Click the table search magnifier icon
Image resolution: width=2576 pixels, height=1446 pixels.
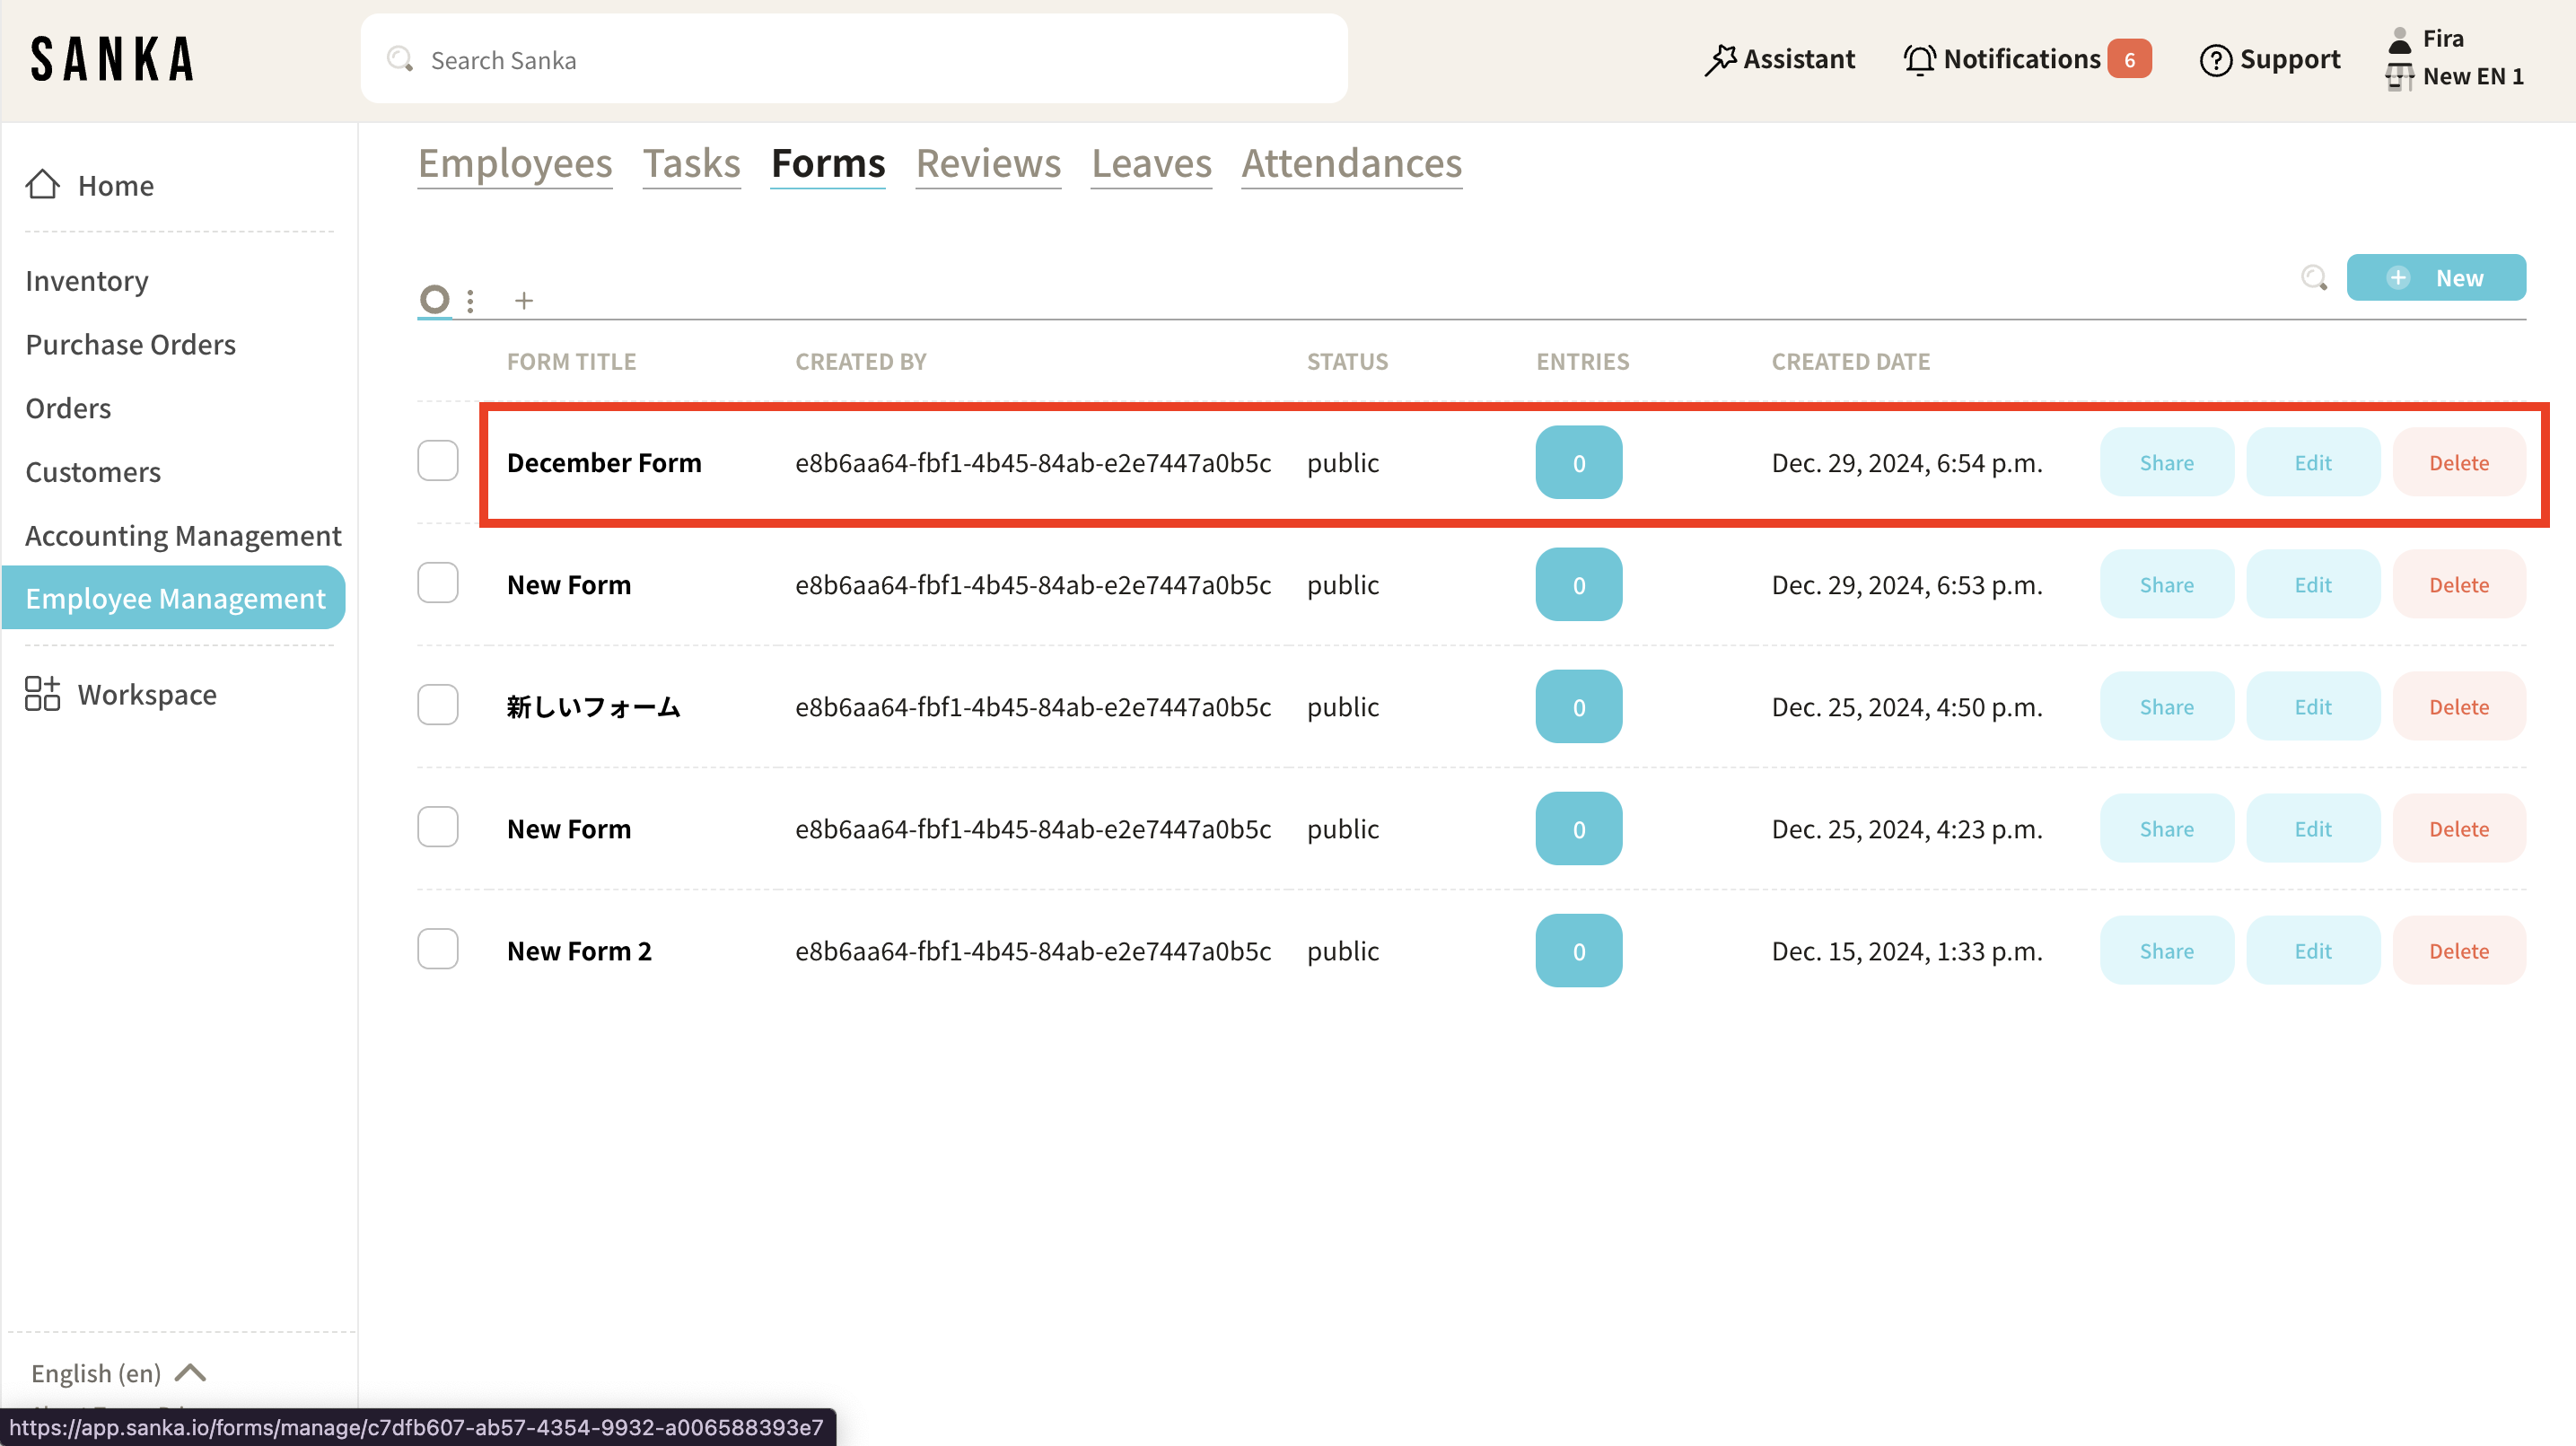(2313, 278)
